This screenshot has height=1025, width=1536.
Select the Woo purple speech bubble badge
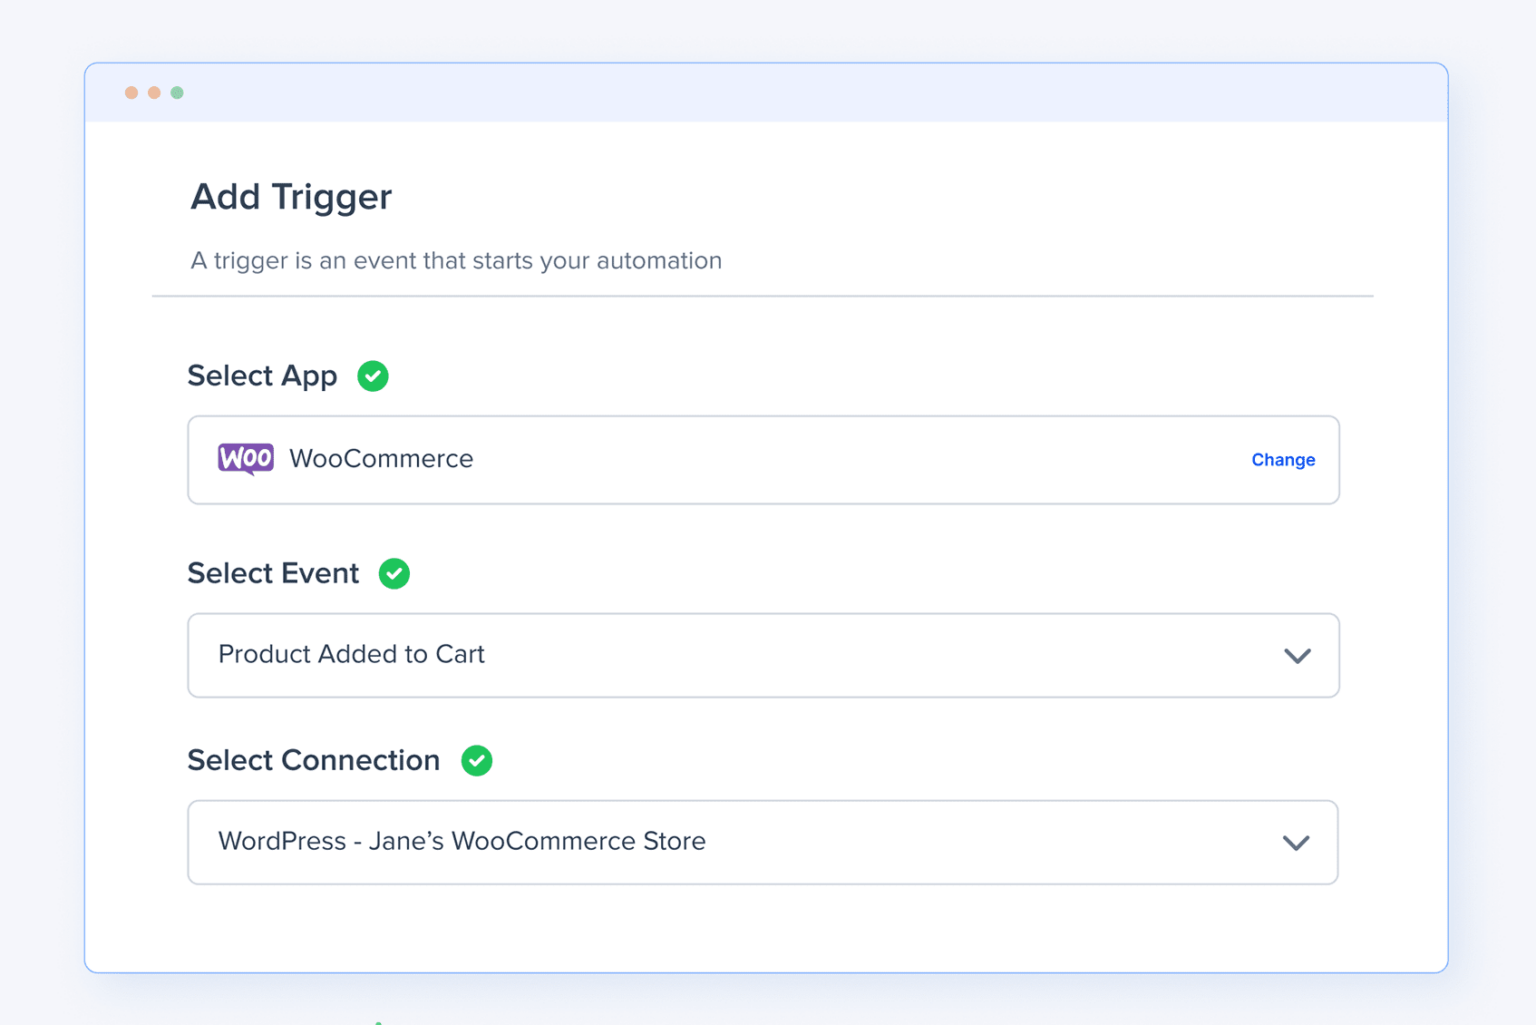(245, 458)
